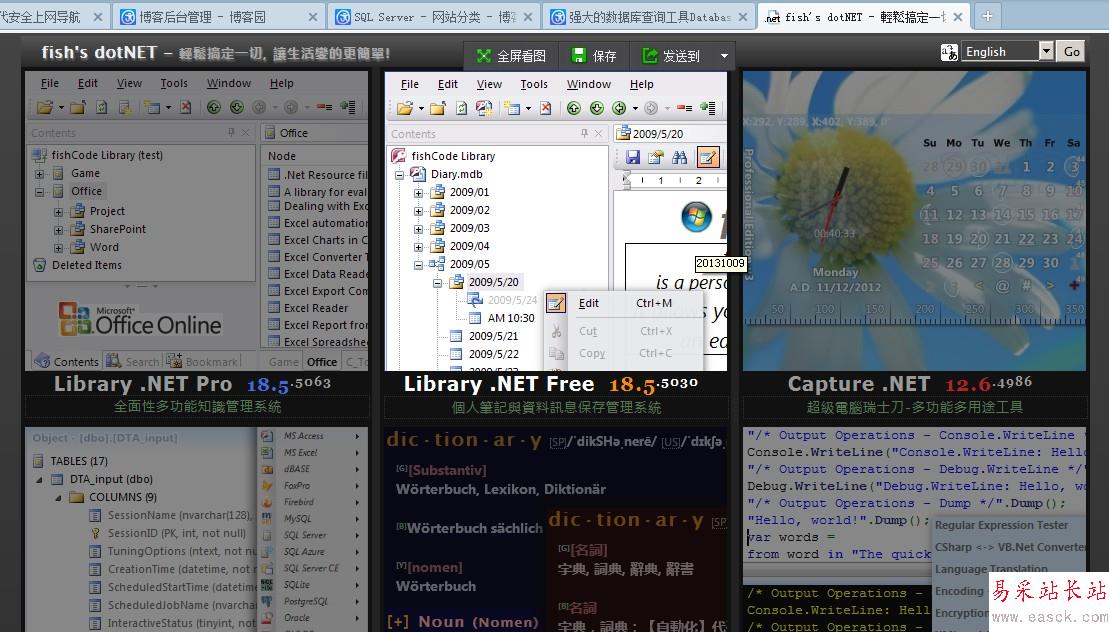Viewport: 1109px width, 632px height.
Task: Click the properties icon beside the blue save disk
Action: [656, 157]
